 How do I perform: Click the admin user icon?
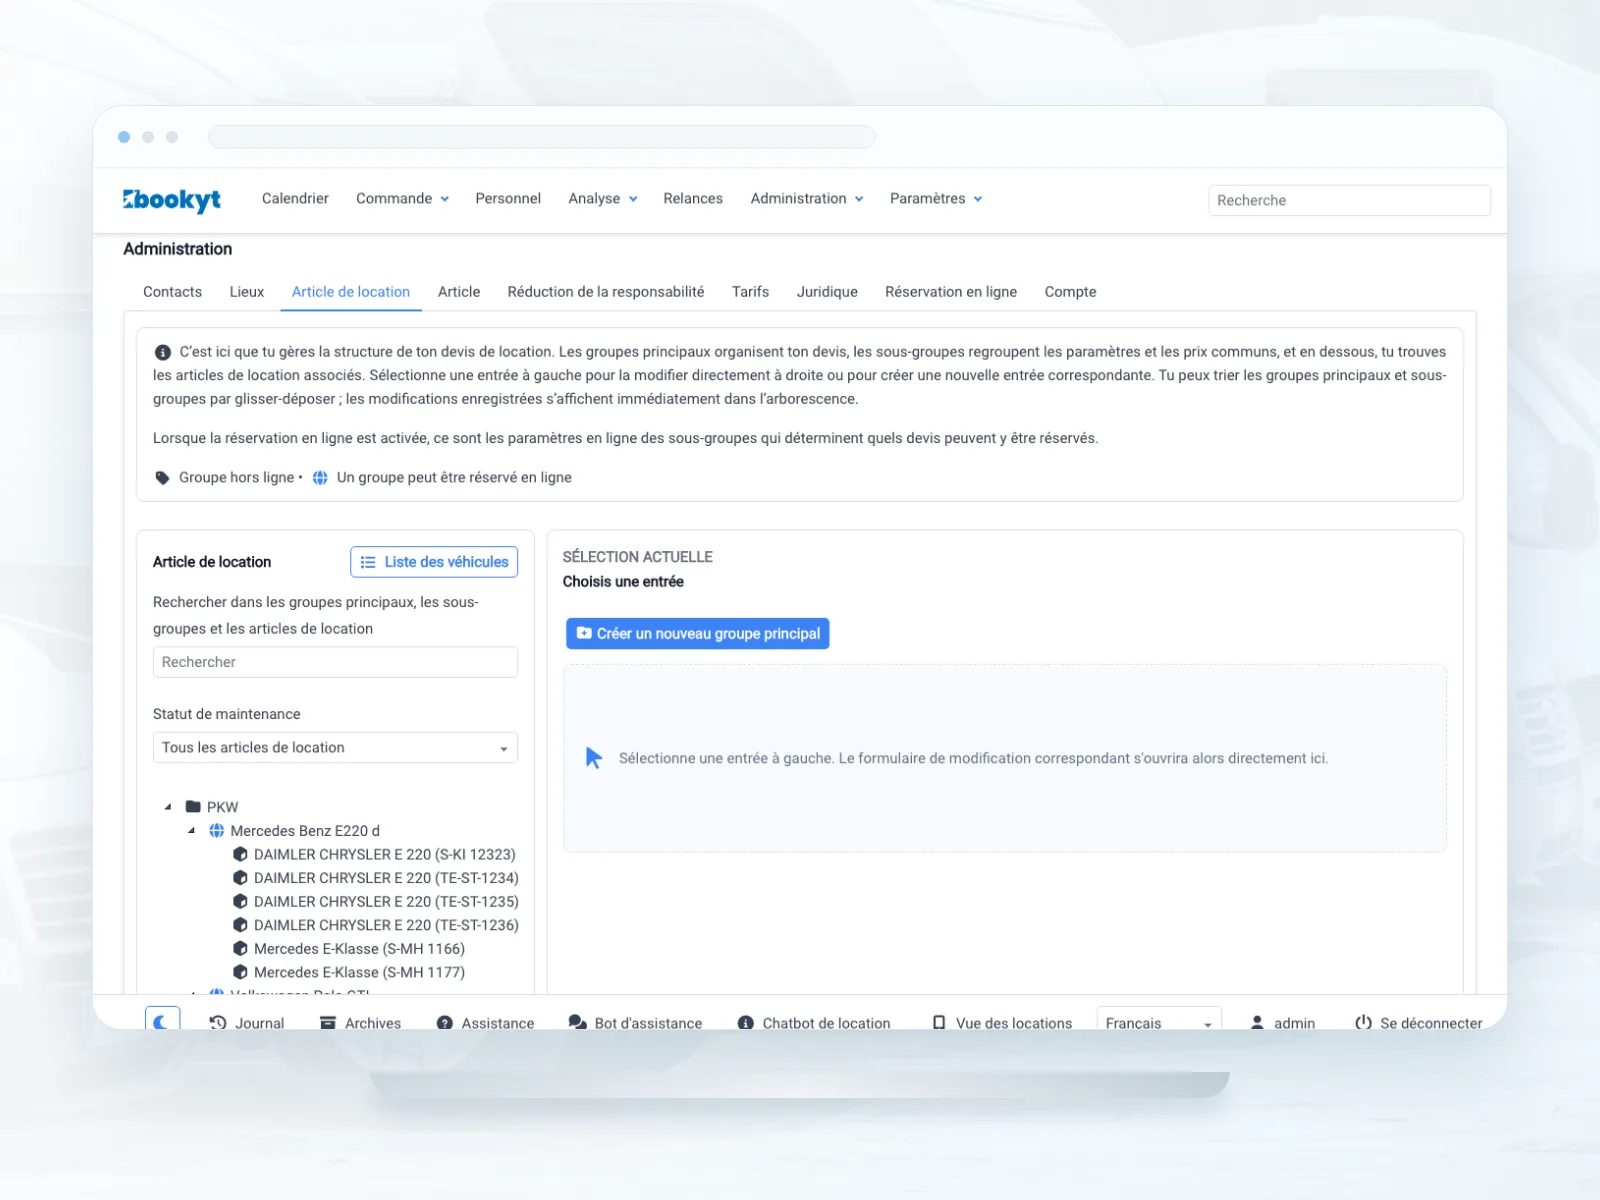pos(1257,1023)
